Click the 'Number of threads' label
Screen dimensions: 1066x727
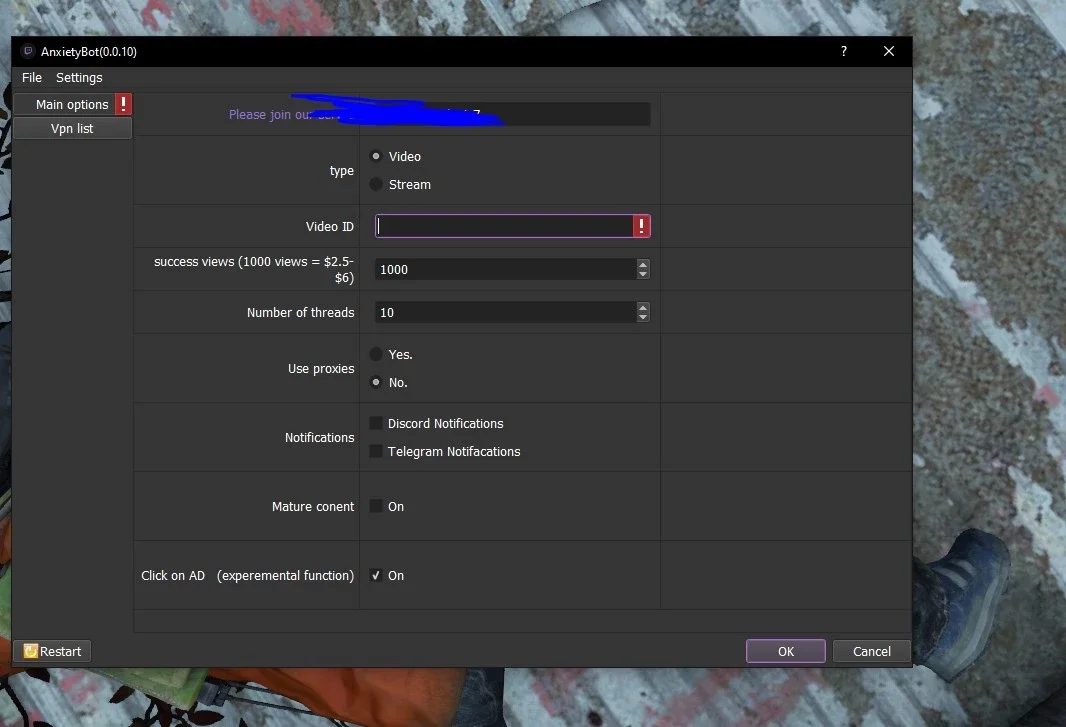click(x=300, y=312)
